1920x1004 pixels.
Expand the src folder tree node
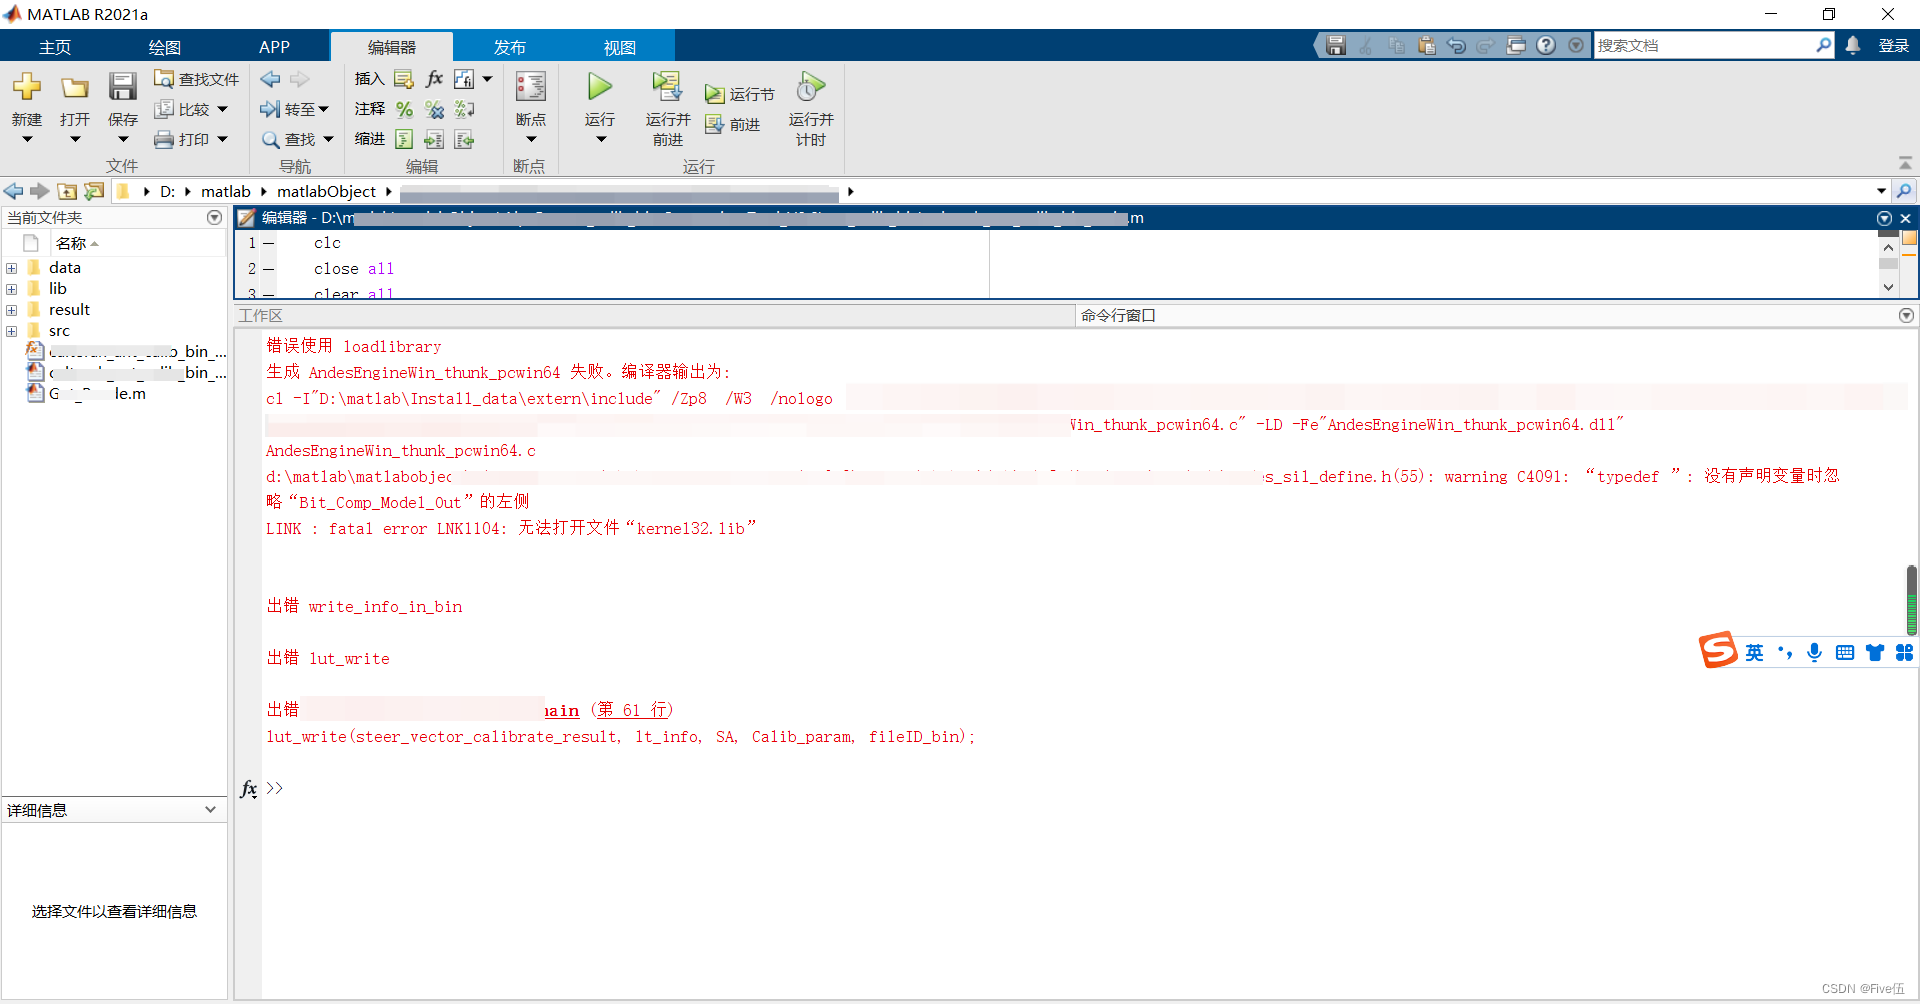click(x=12, y=331)
